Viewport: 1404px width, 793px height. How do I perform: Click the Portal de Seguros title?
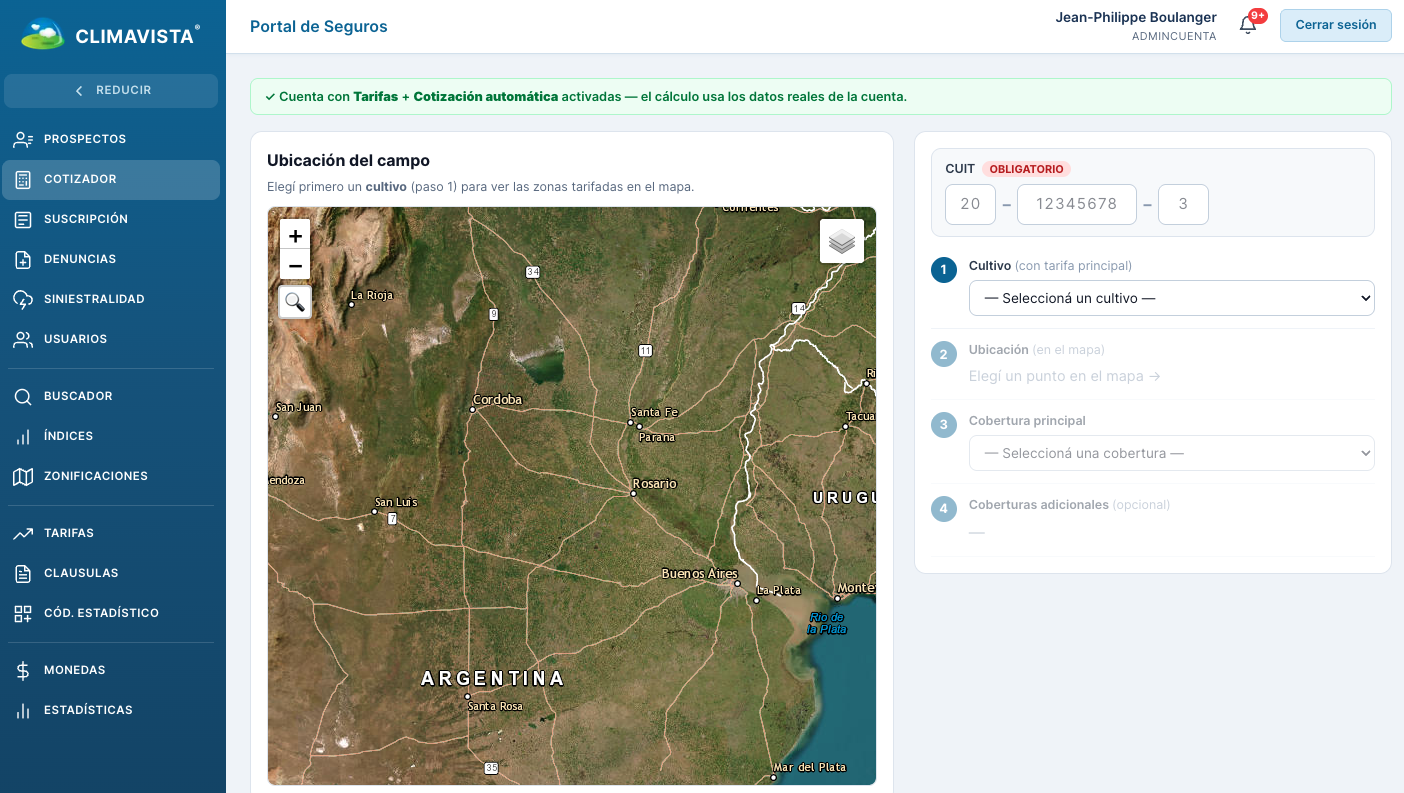coord(318,27)
